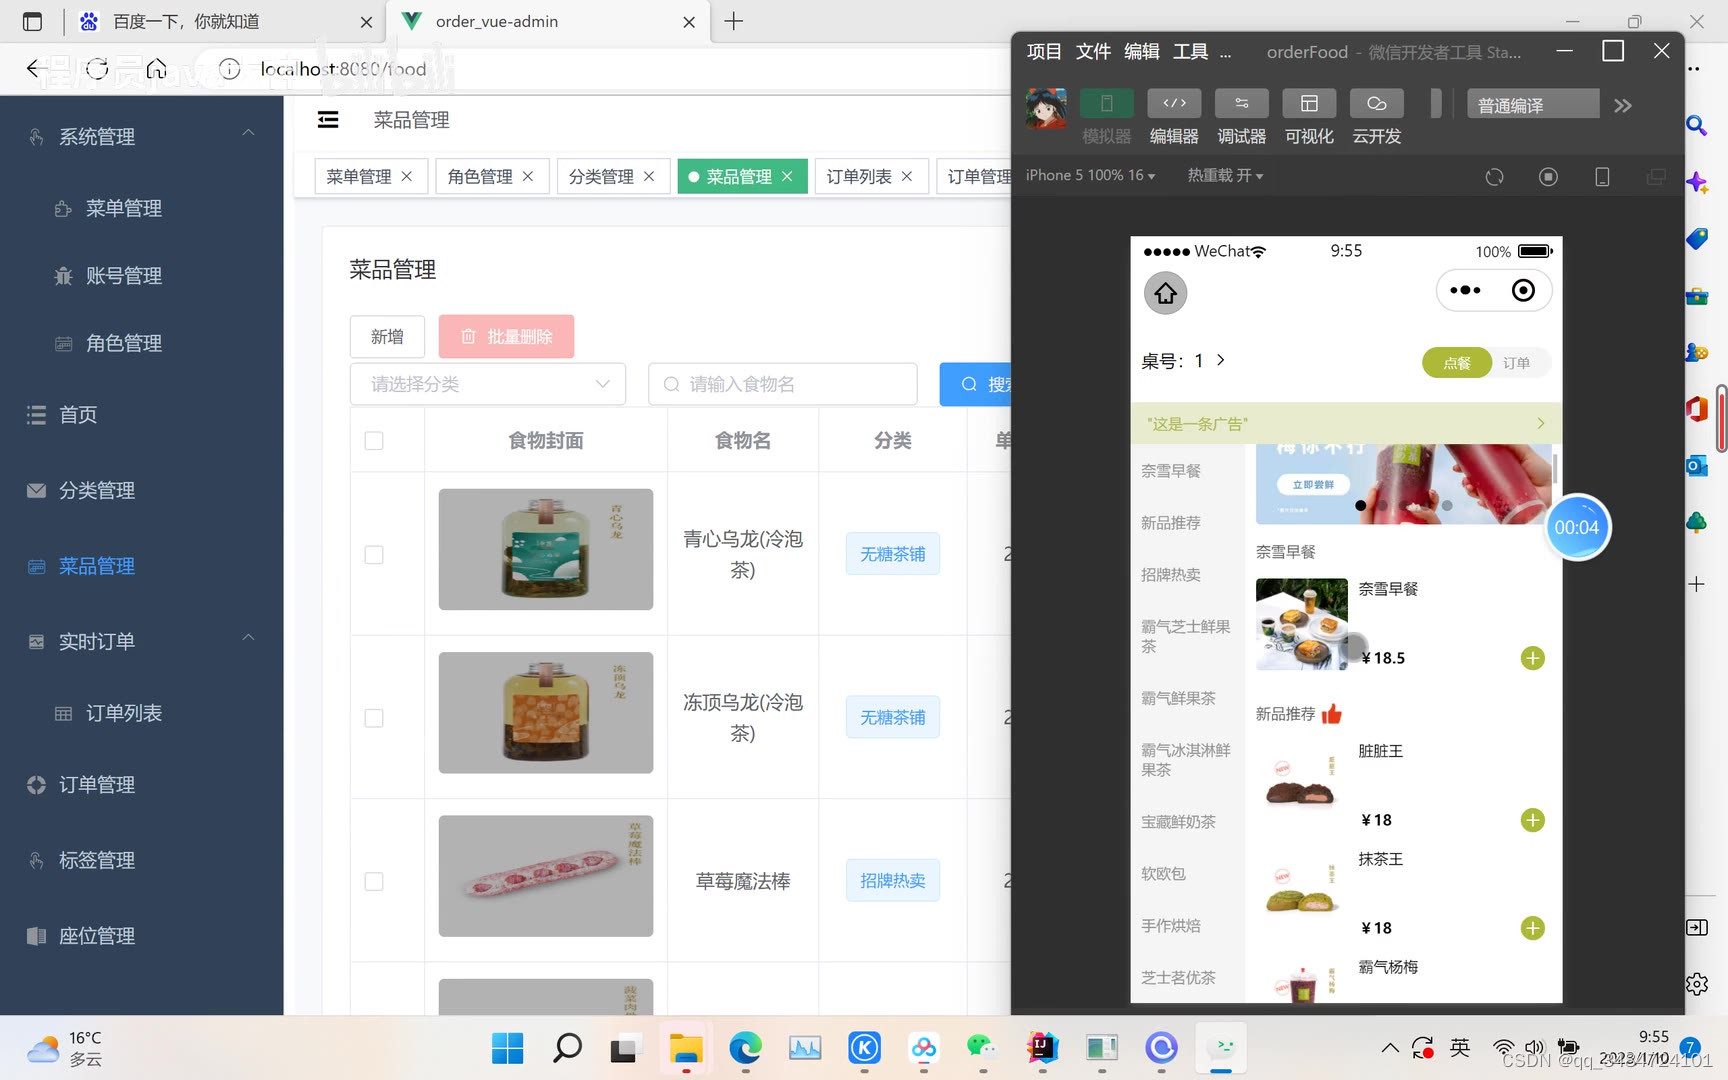Image resolution: width=1728 pixels, height=1080 pixels.
Task: Add 脏脏王 with the green plus
Action: pyautogui.click(x=1532, y=820)
